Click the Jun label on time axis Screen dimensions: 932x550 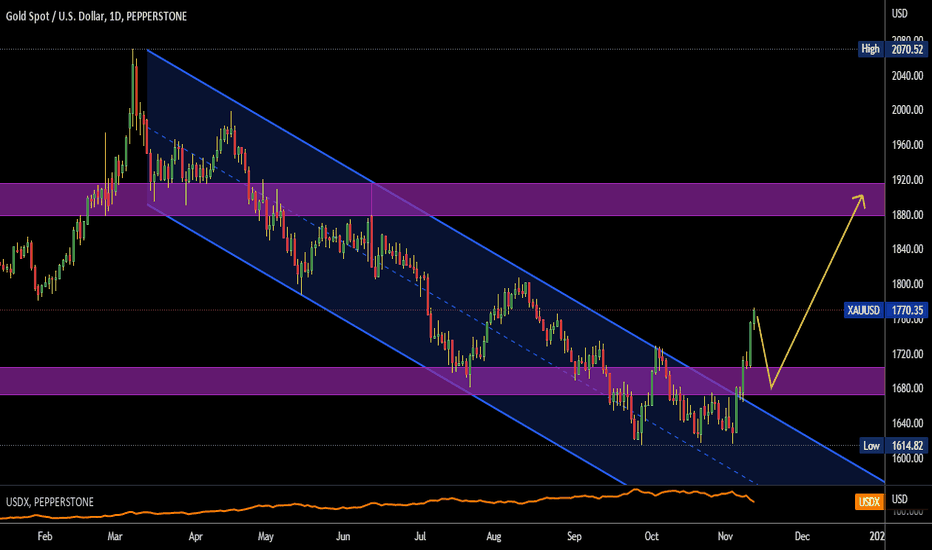pyautogui.click(x=343, y=536)
